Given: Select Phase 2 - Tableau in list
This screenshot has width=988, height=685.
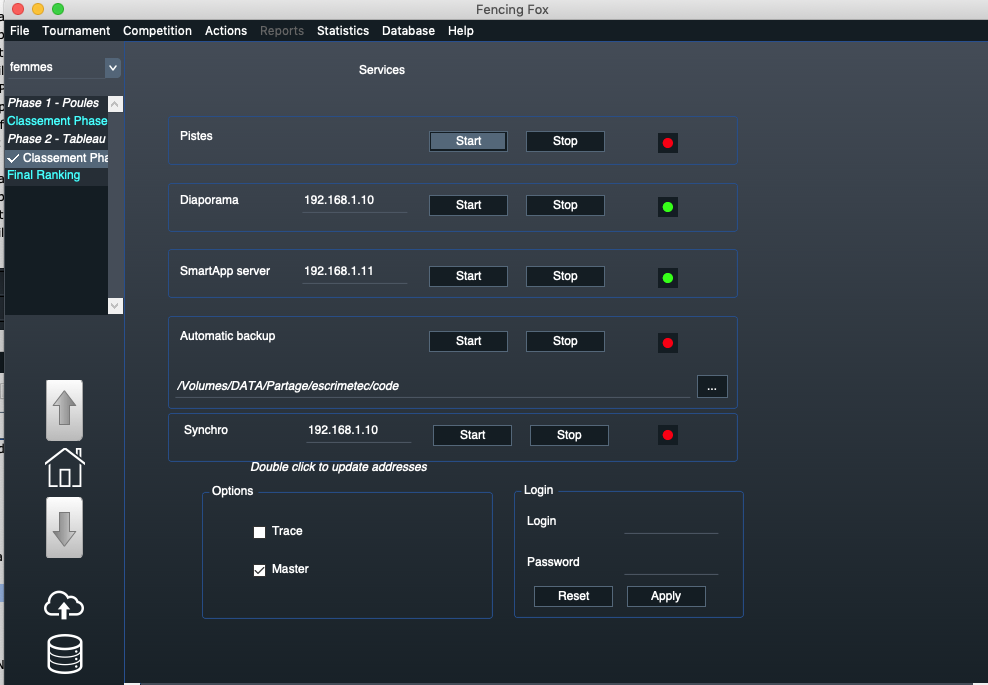Looking at the screenshot, I should coord(57,139).
